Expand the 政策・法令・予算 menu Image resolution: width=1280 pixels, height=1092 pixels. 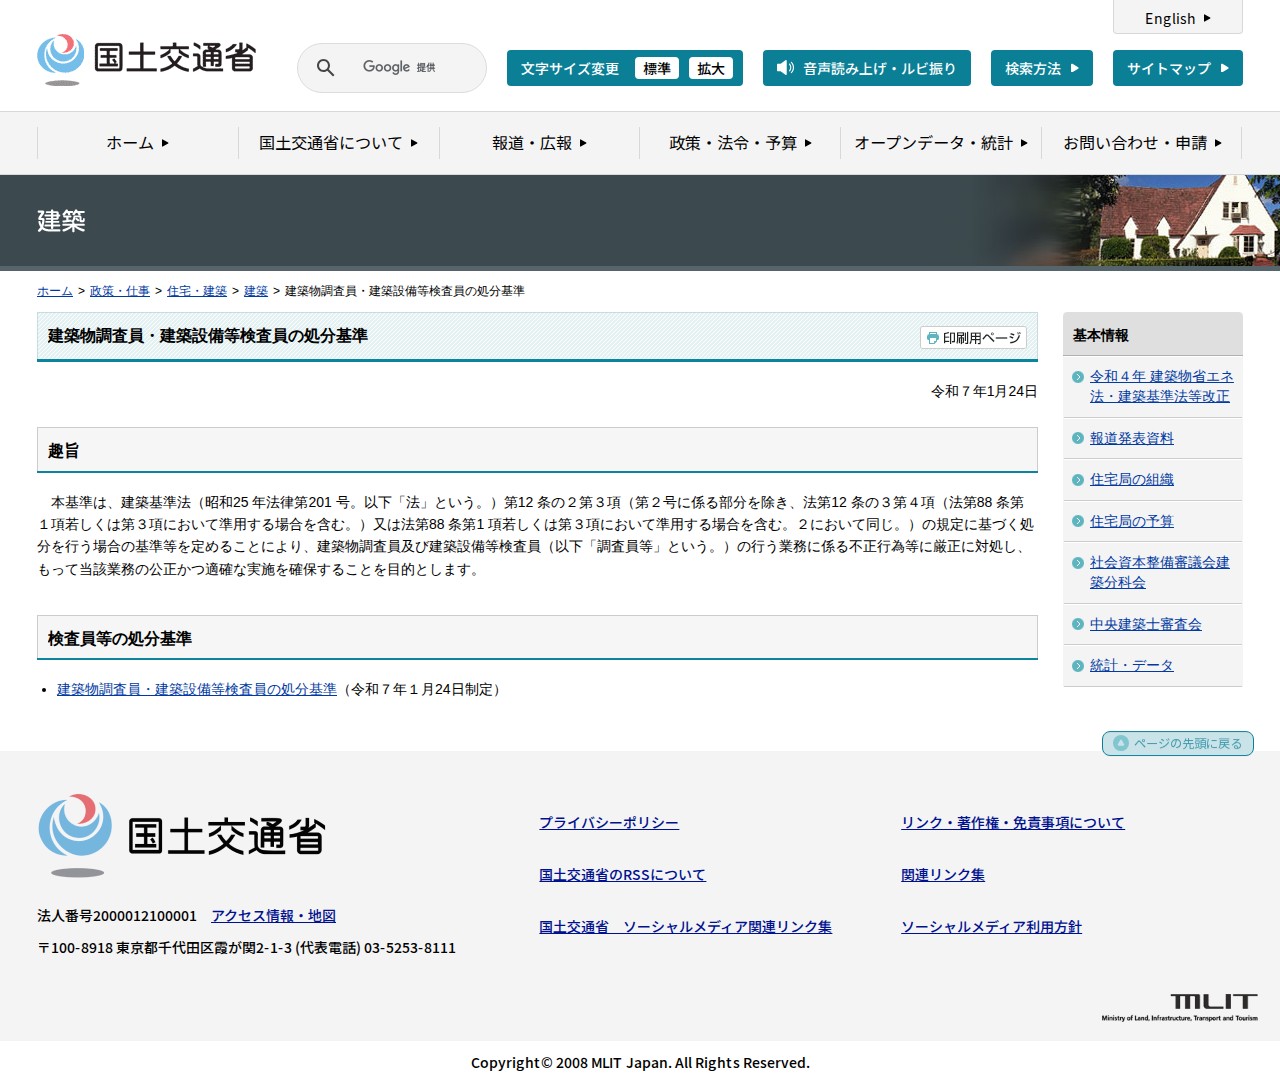tap(741, 143)
